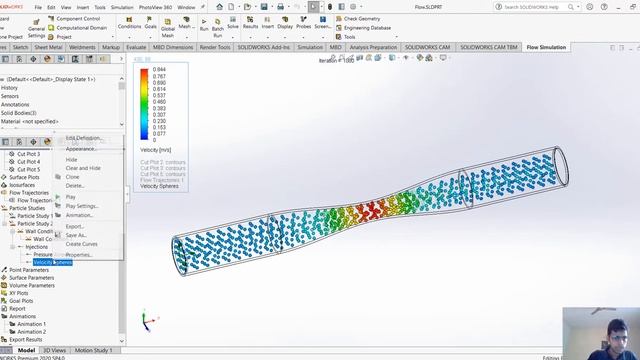Click the New document icon

point(231,7)
